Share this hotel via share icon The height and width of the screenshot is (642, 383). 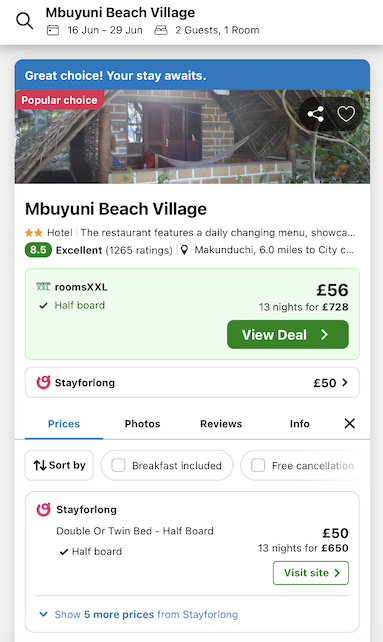pos(315,114)
